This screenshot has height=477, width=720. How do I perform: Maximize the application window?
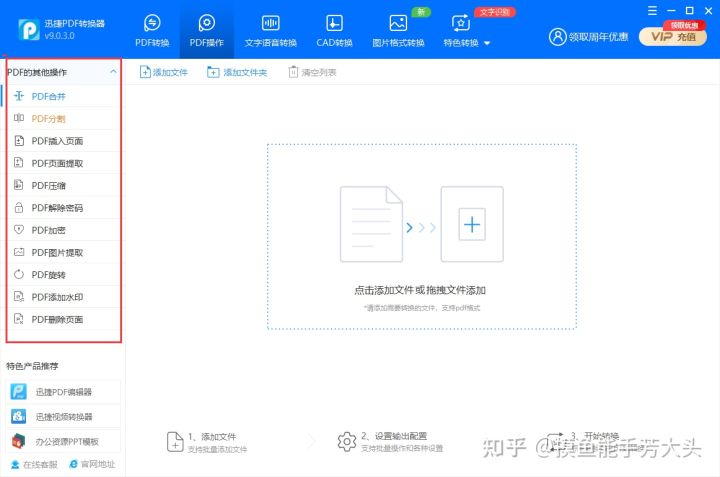(689, 11)
